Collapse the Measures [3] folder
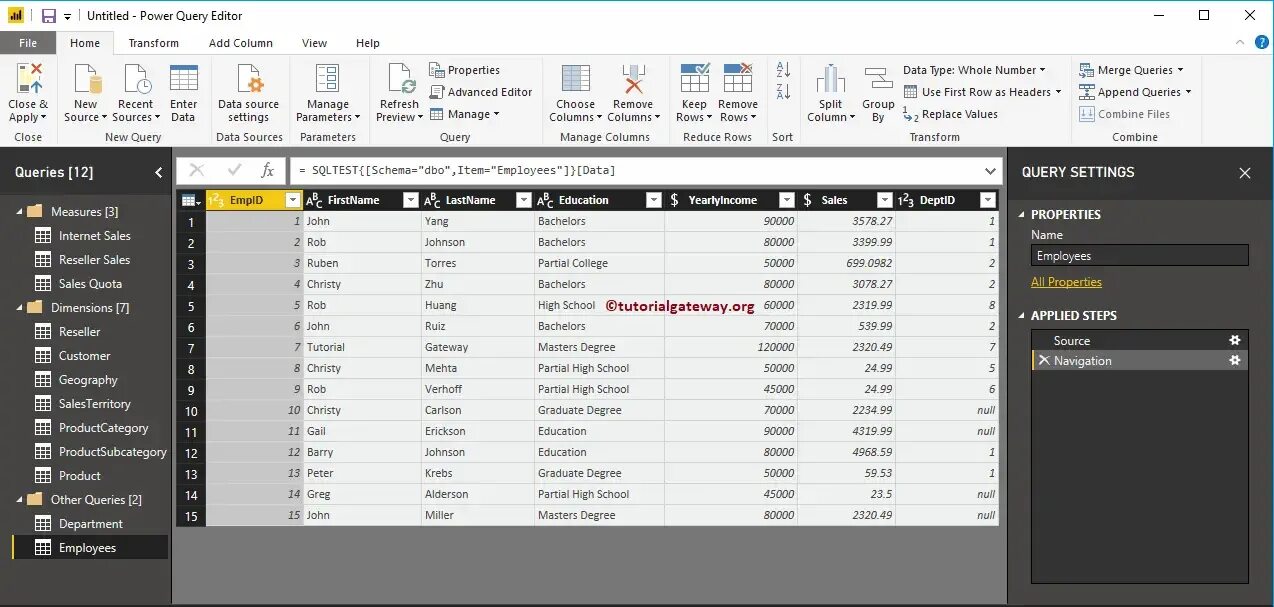The height and width of the screenshot is (607, 1274). tap(19, 211)
